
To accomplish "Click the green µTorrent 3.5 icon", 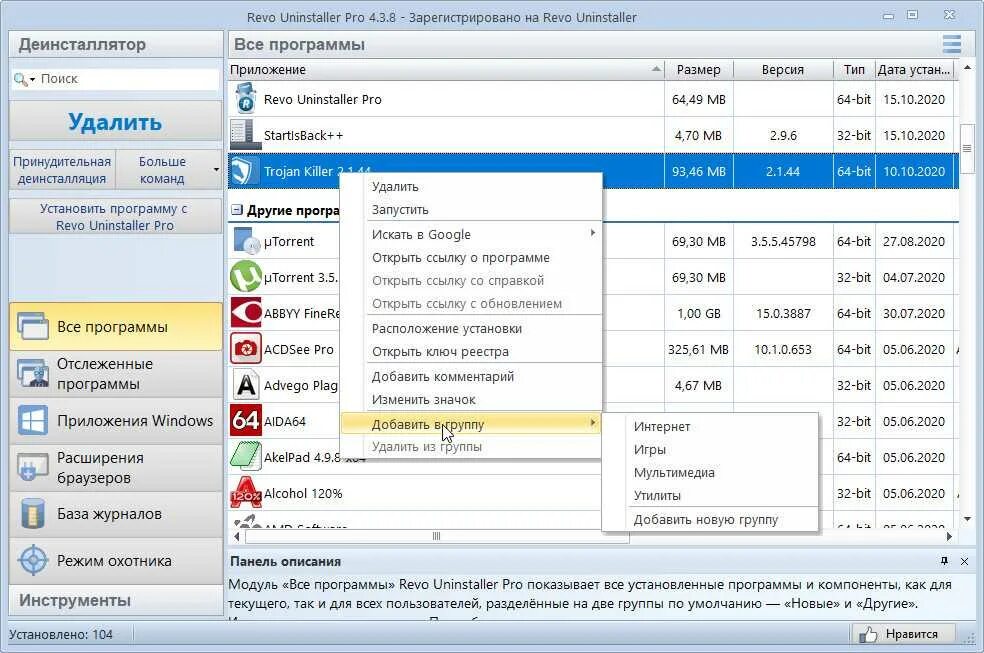I will point(245,277).
